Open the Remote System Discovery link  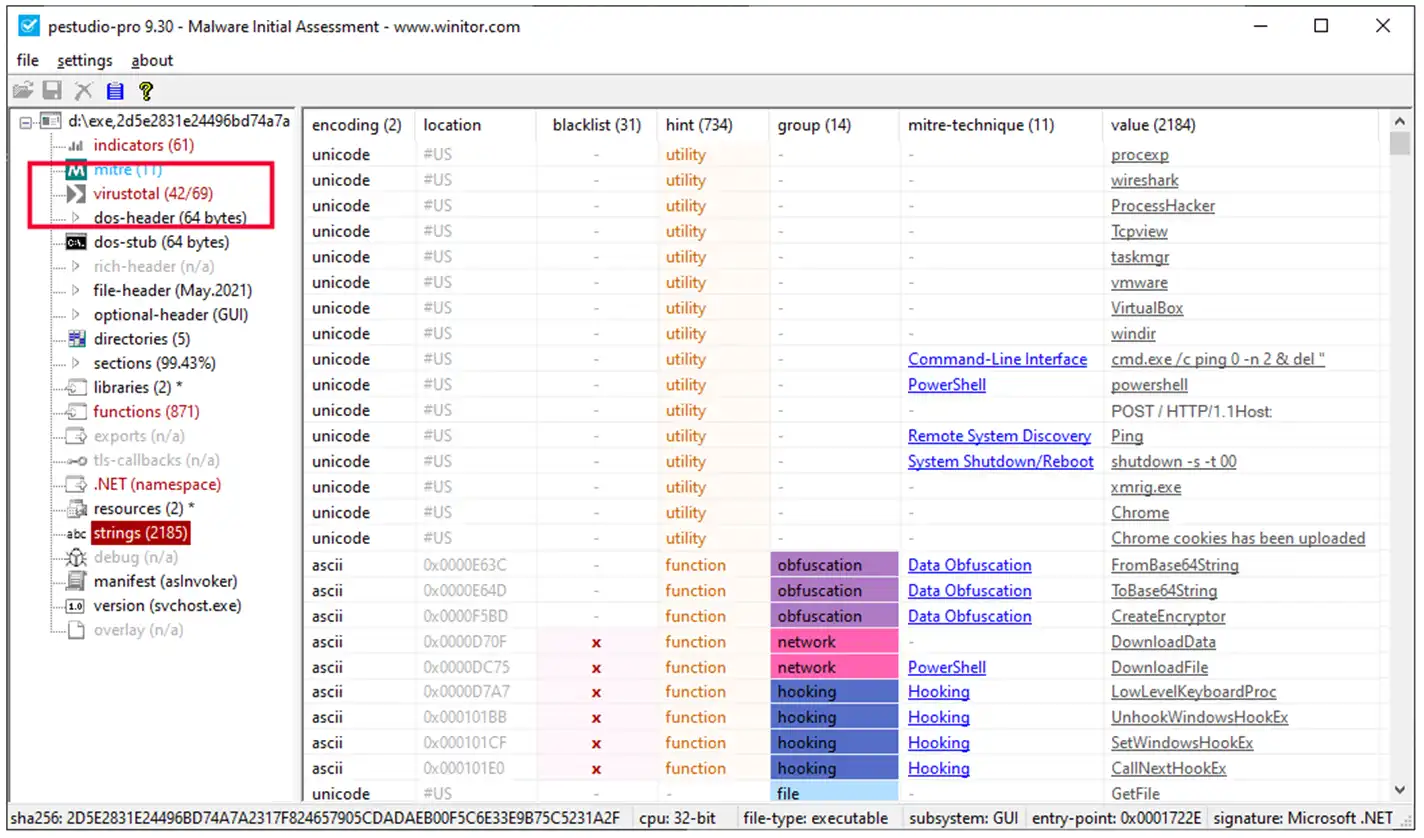point(999,436)
